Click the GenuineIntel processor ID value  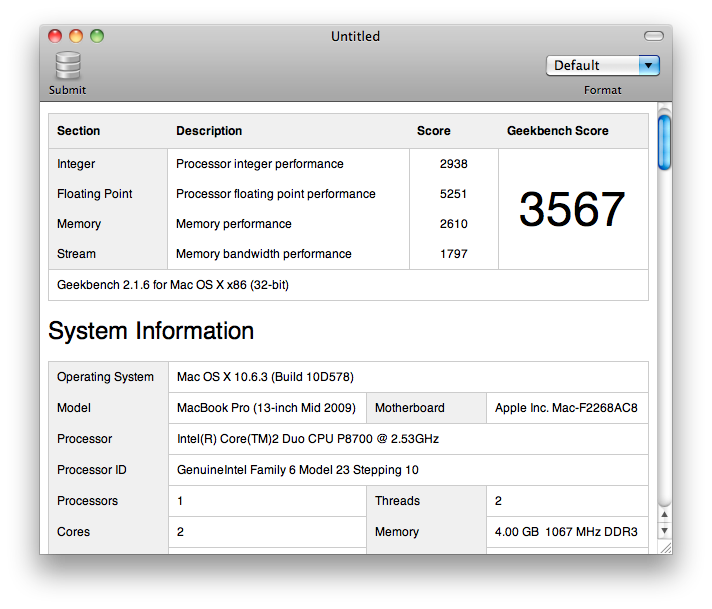point(298,470)
